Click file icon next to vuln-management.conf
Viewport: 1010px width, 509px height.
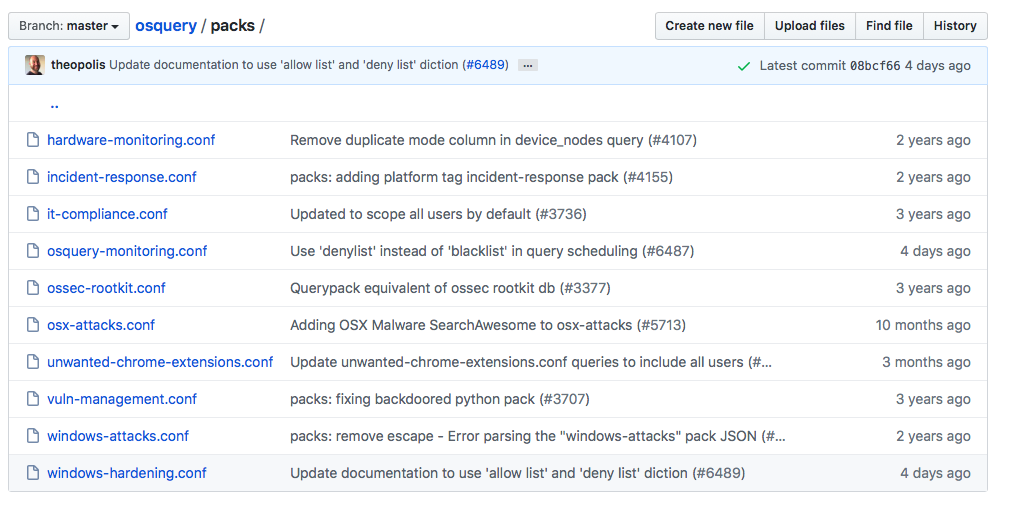33,399
